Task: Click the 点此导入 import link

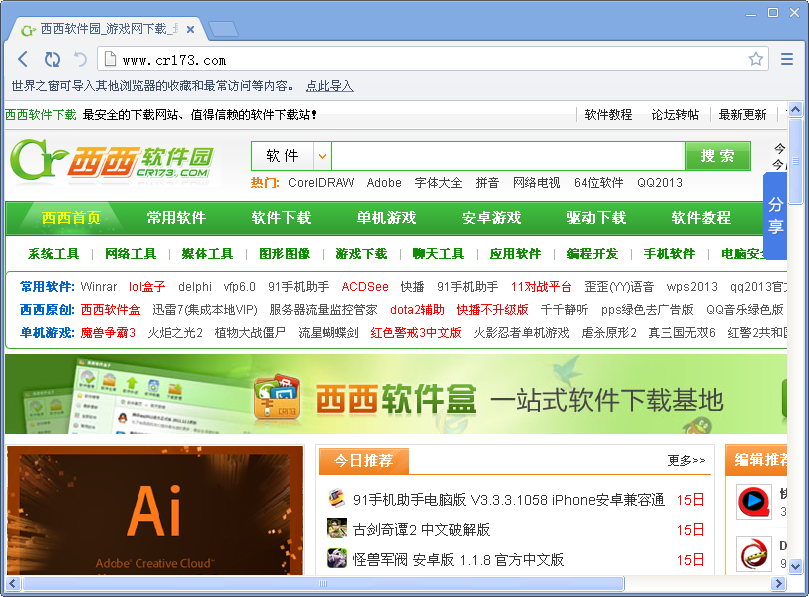Action: pyautogui.click(x=329, y=86)
